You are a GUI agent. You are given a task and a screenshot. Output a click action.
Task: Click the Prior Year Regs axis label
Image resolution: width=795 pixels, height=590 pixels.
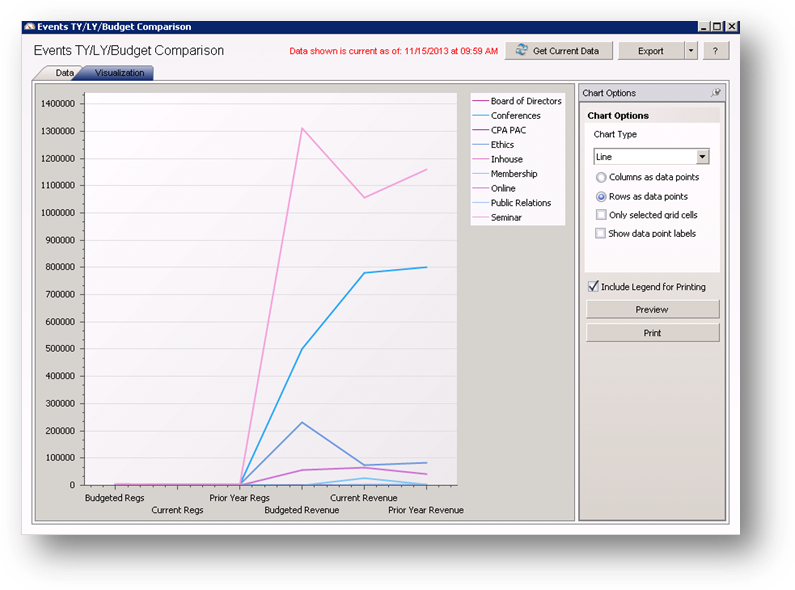point(239,498)
